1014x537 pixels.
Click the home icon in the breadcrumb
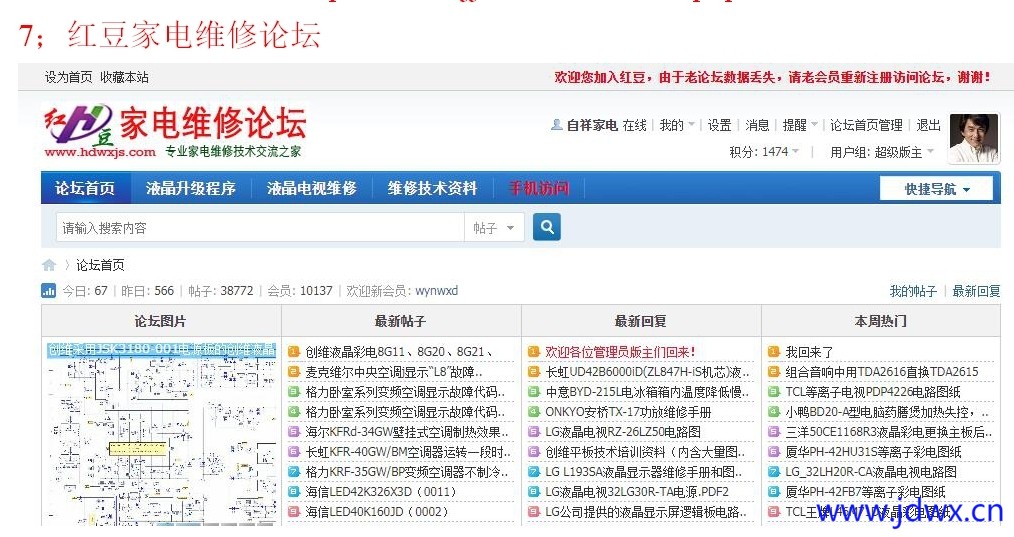click(x=49, y=265)
